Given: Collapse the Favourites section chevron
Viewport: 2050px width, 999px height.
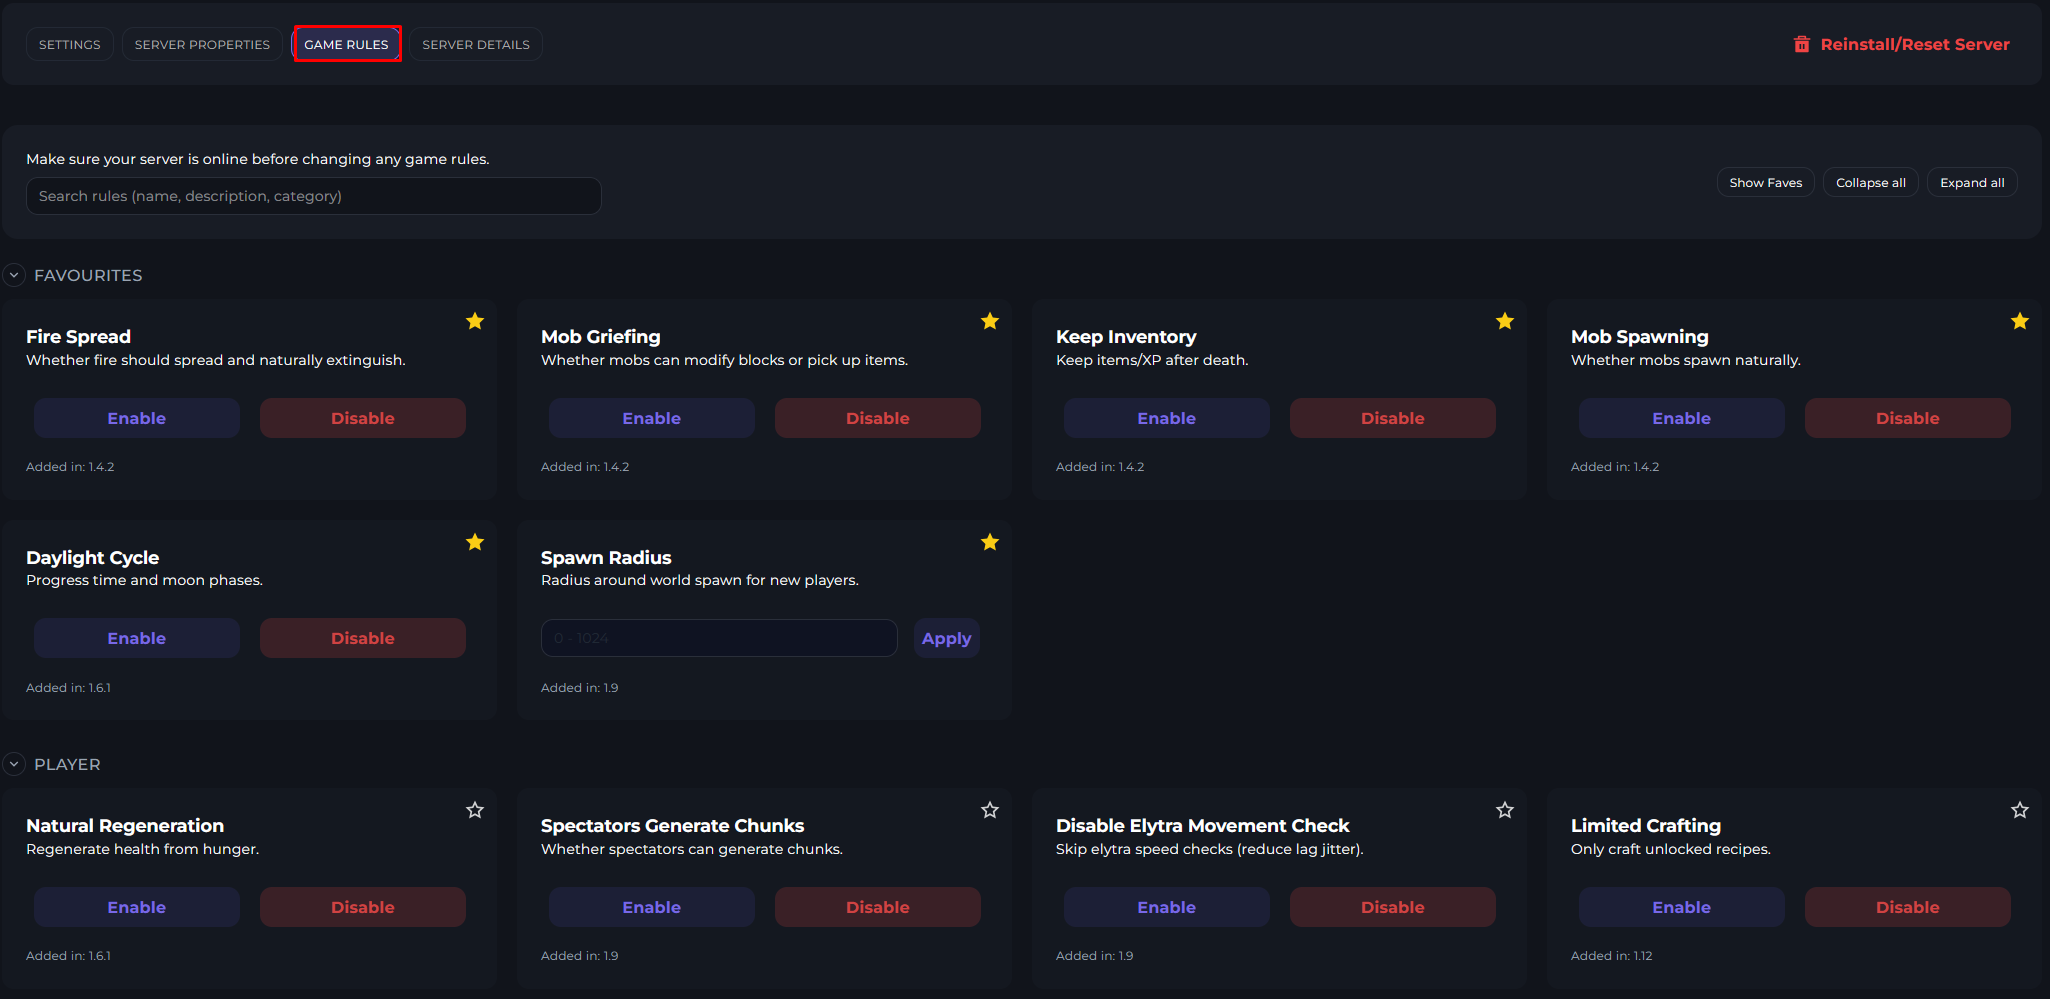Looking at the screenshot, I should [x=14, y=275].
